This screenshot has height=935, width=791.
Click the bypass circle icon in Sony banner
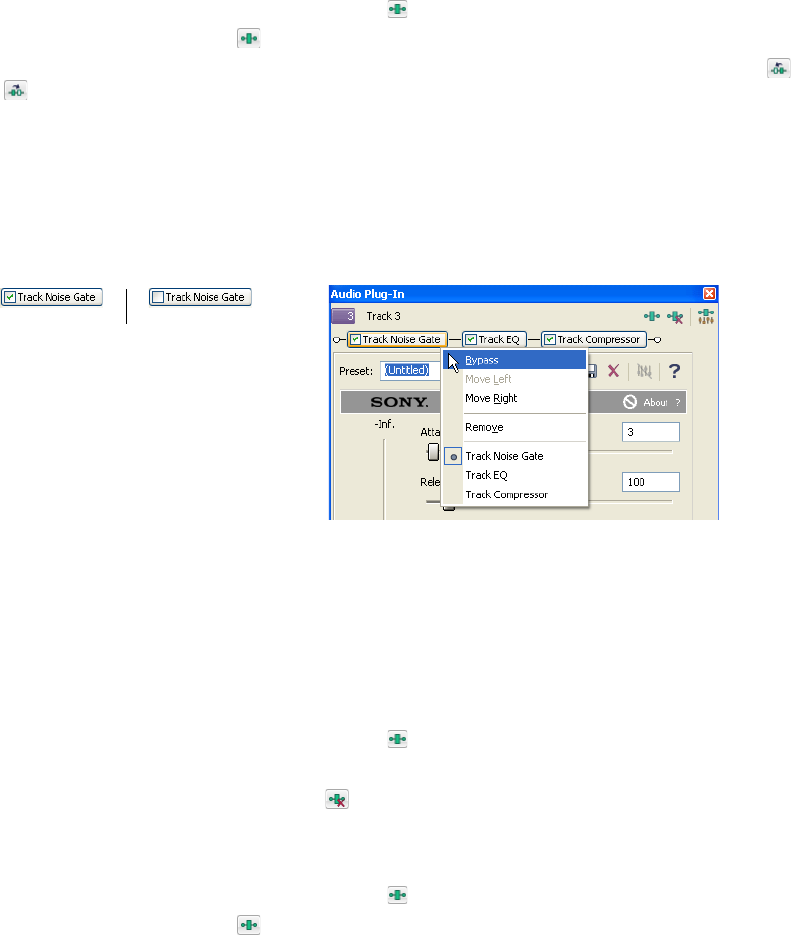tap(630, 402)
